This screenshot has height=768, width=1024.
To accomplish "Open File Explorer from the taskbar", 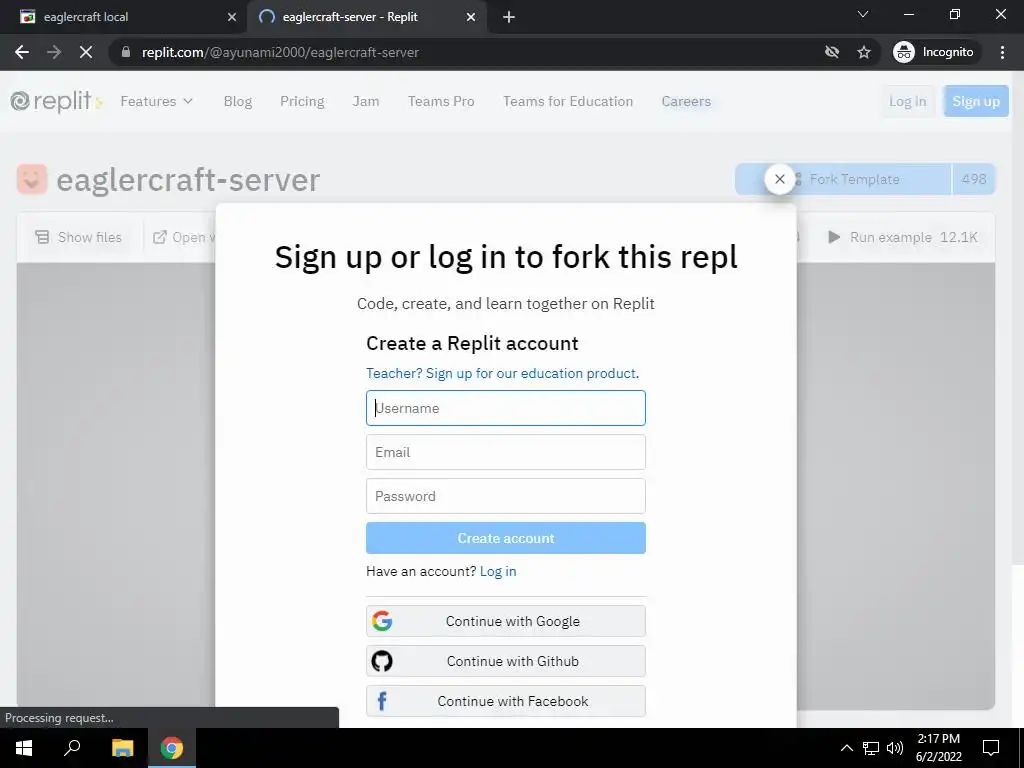I will click(x=122, y=748).
